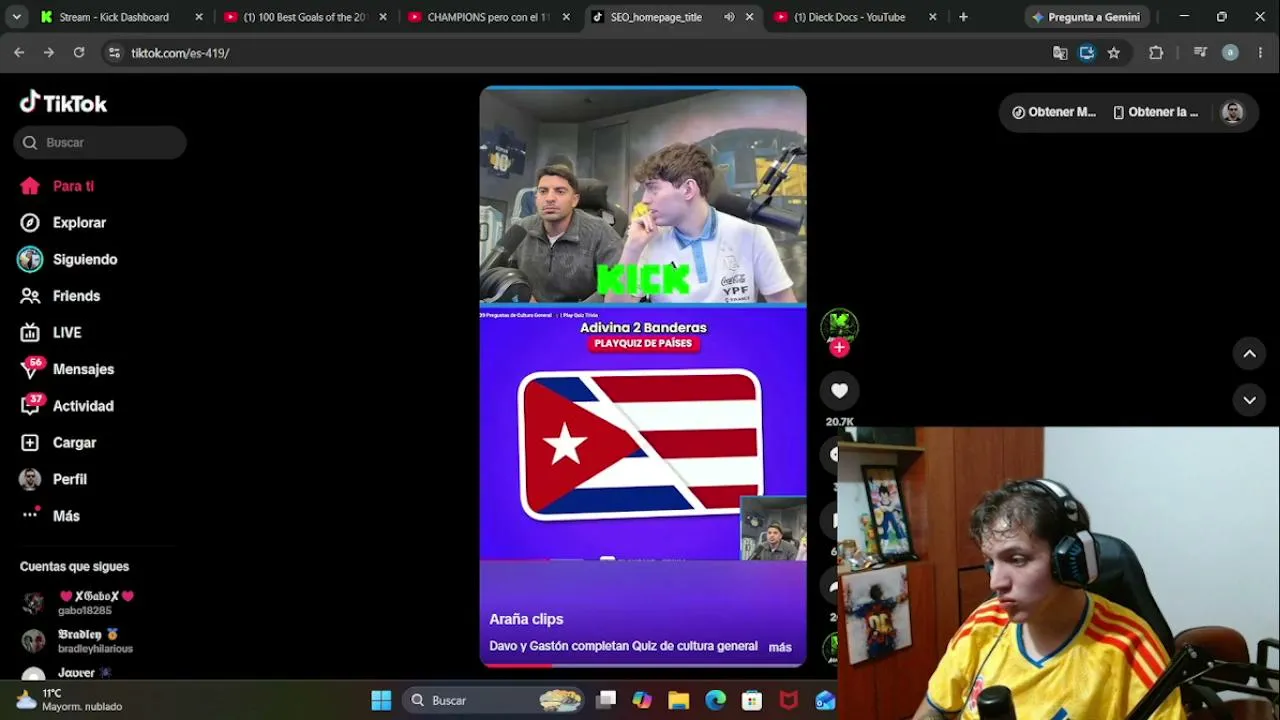Click the address bar URL tiktok.com/es-419/
Screen dimensions: 1280x720
tap(180, 53)
